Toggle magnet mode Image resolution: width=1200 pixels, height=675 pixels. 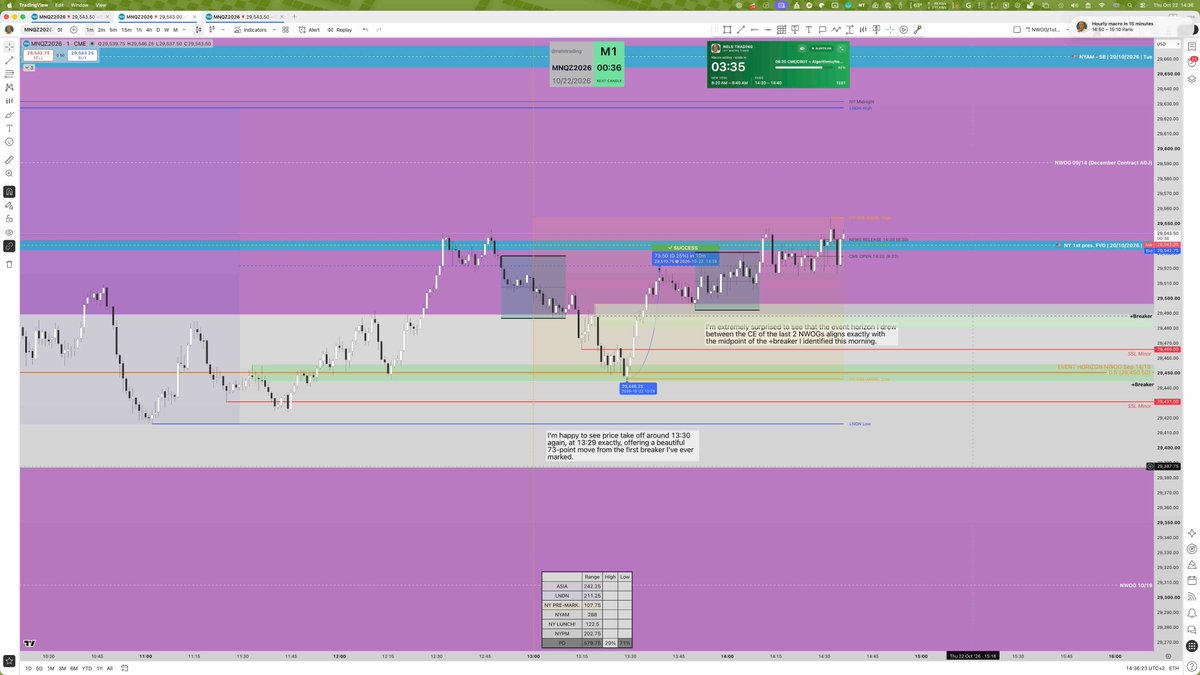tap(10, 190)
